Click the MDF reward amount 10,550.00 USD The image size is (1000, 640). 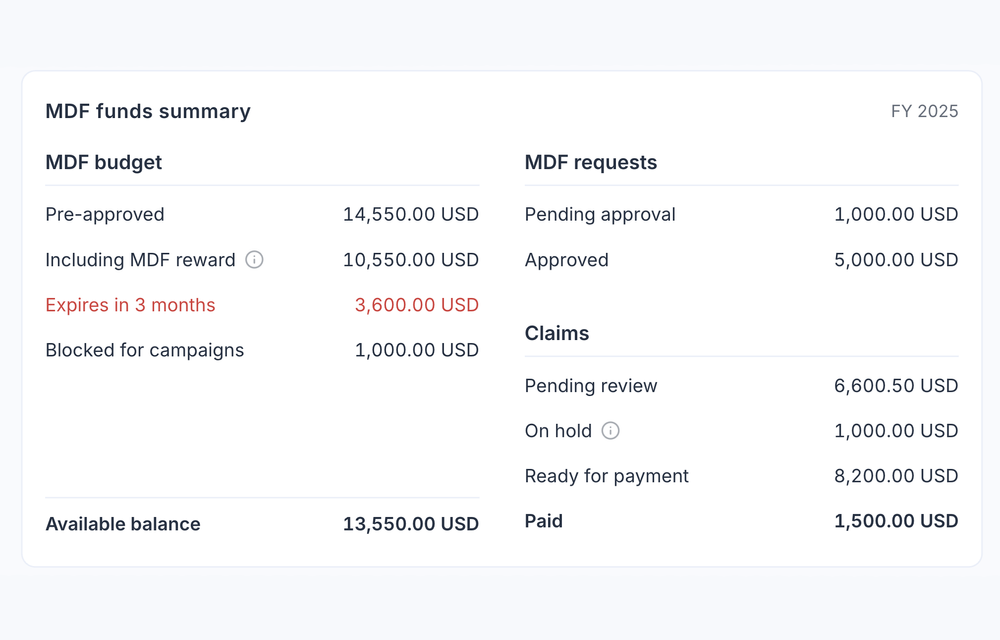pos(411,260)
